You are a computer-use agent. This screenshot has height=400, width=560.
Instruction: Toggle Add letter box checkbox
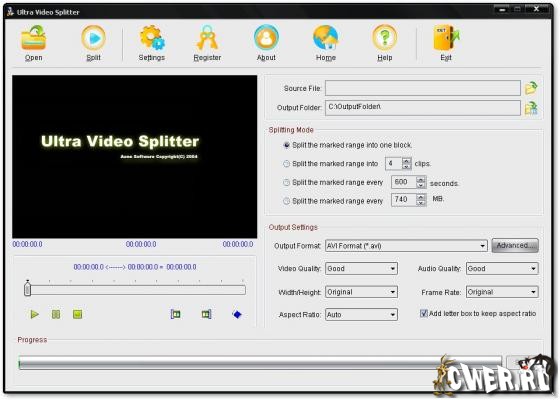(x=424, y=314)
